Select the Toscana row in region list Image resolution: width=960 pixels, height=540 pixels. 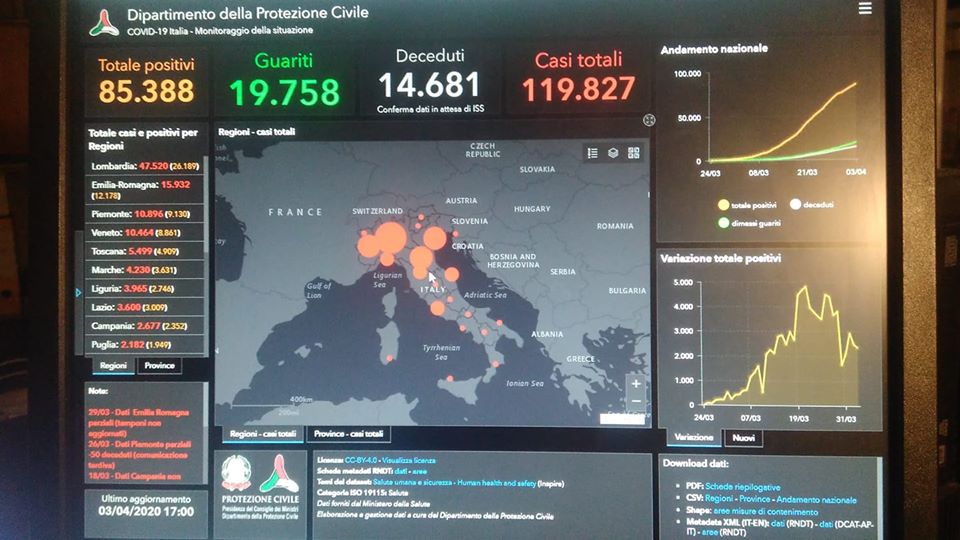144,251
